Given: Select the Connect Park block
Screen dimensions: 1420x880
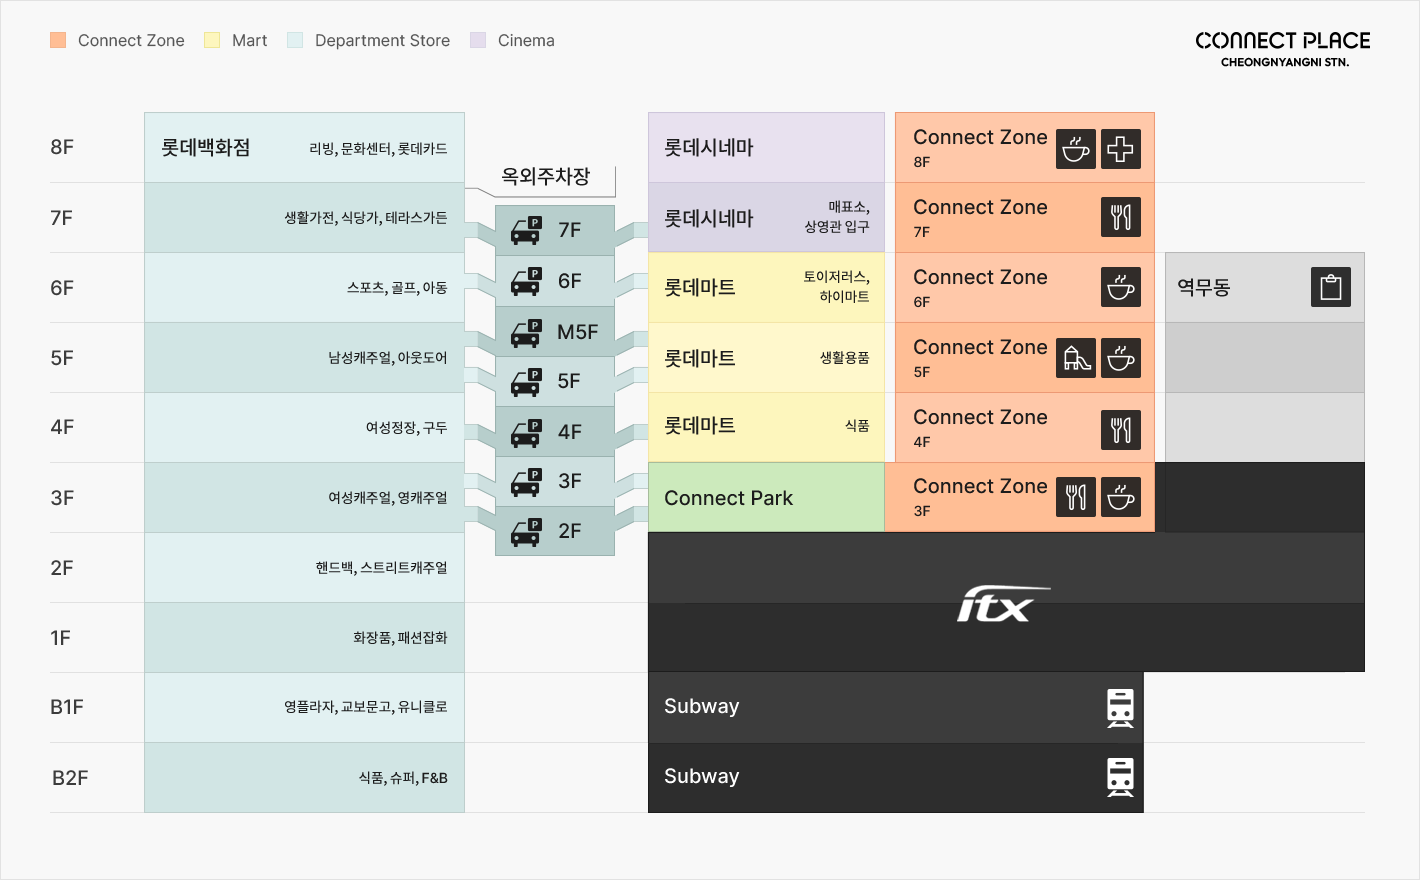Looking at the screenshot, I should (766, 497).
